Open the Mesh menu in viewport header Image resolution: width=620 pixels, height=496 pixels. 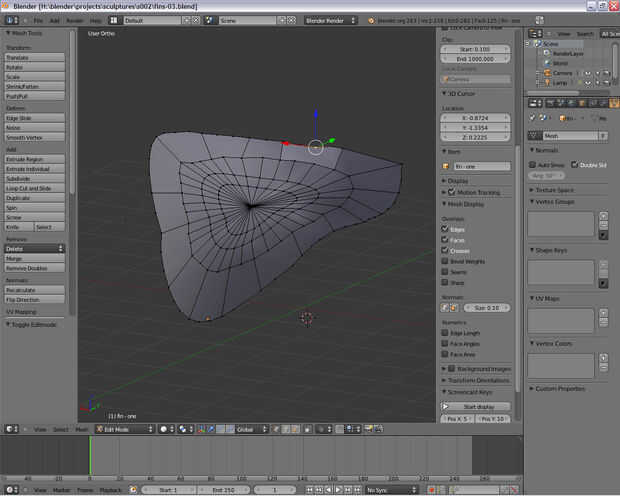(x=82, y=429)
